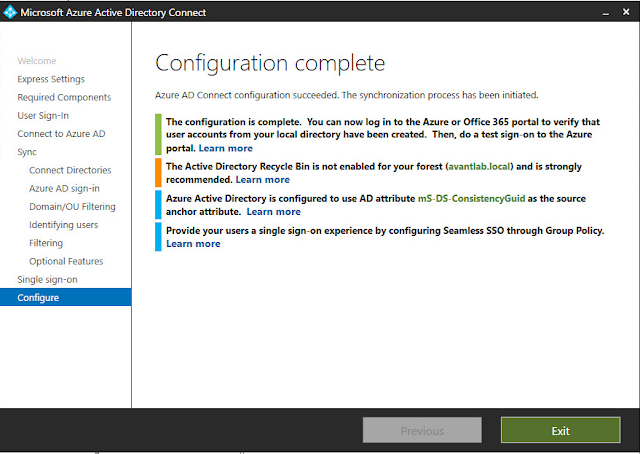Open Optional Features sub-step
This screenshot has height=454, width=640.
tap(66, 261)
